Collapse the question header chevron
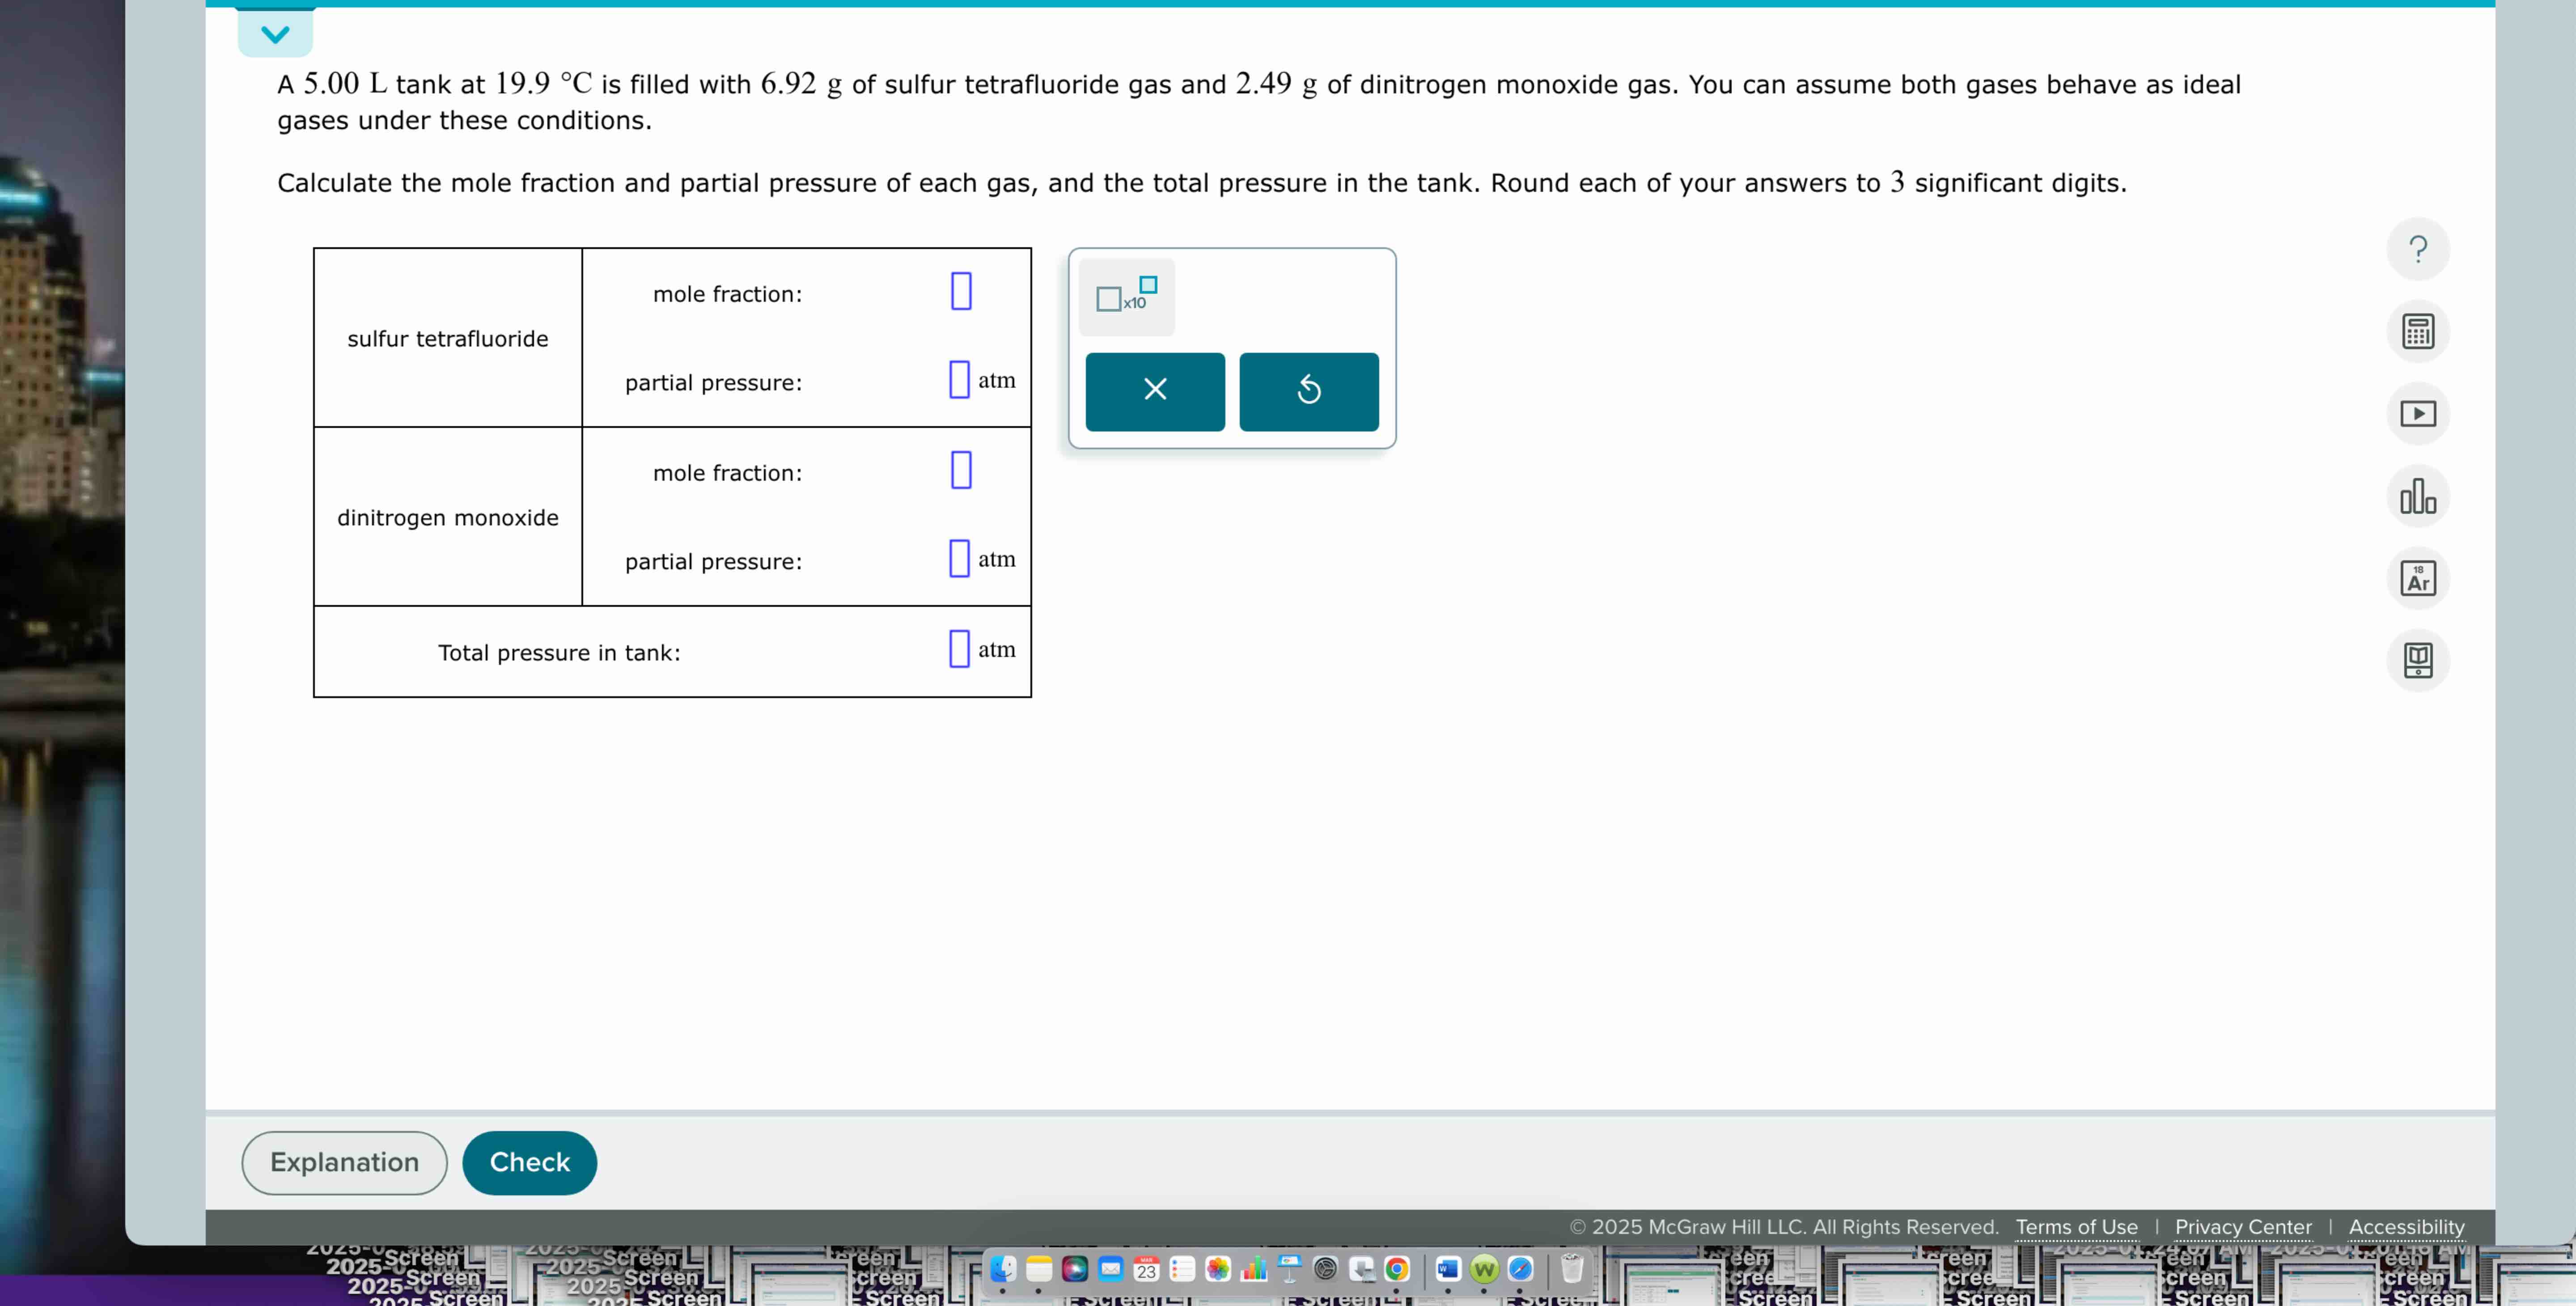 tap(275, 34)
